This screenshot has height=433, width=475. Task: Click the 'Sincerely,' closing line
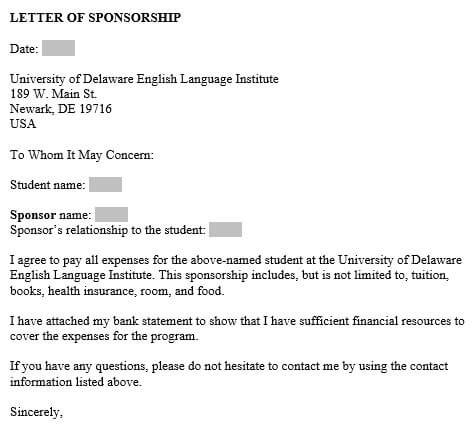[36, 412]
